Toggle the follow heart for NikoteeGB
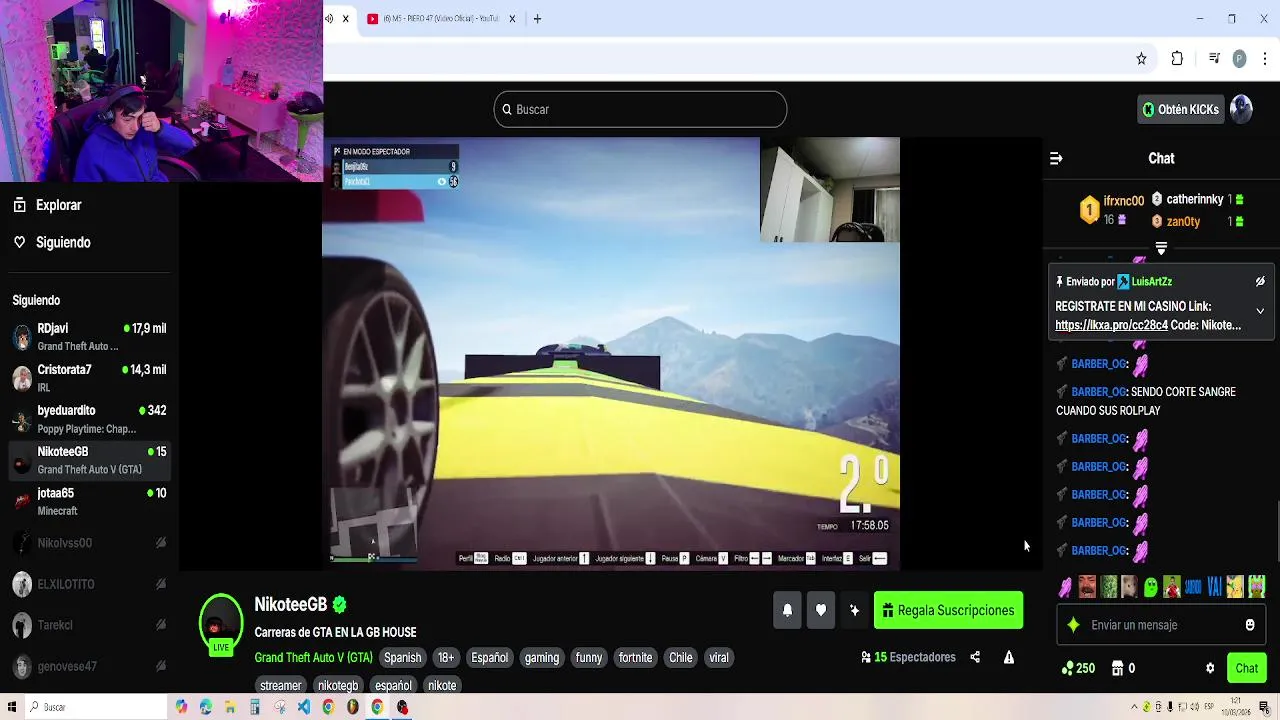1280x720 pixels. click(x=821, y=610)
